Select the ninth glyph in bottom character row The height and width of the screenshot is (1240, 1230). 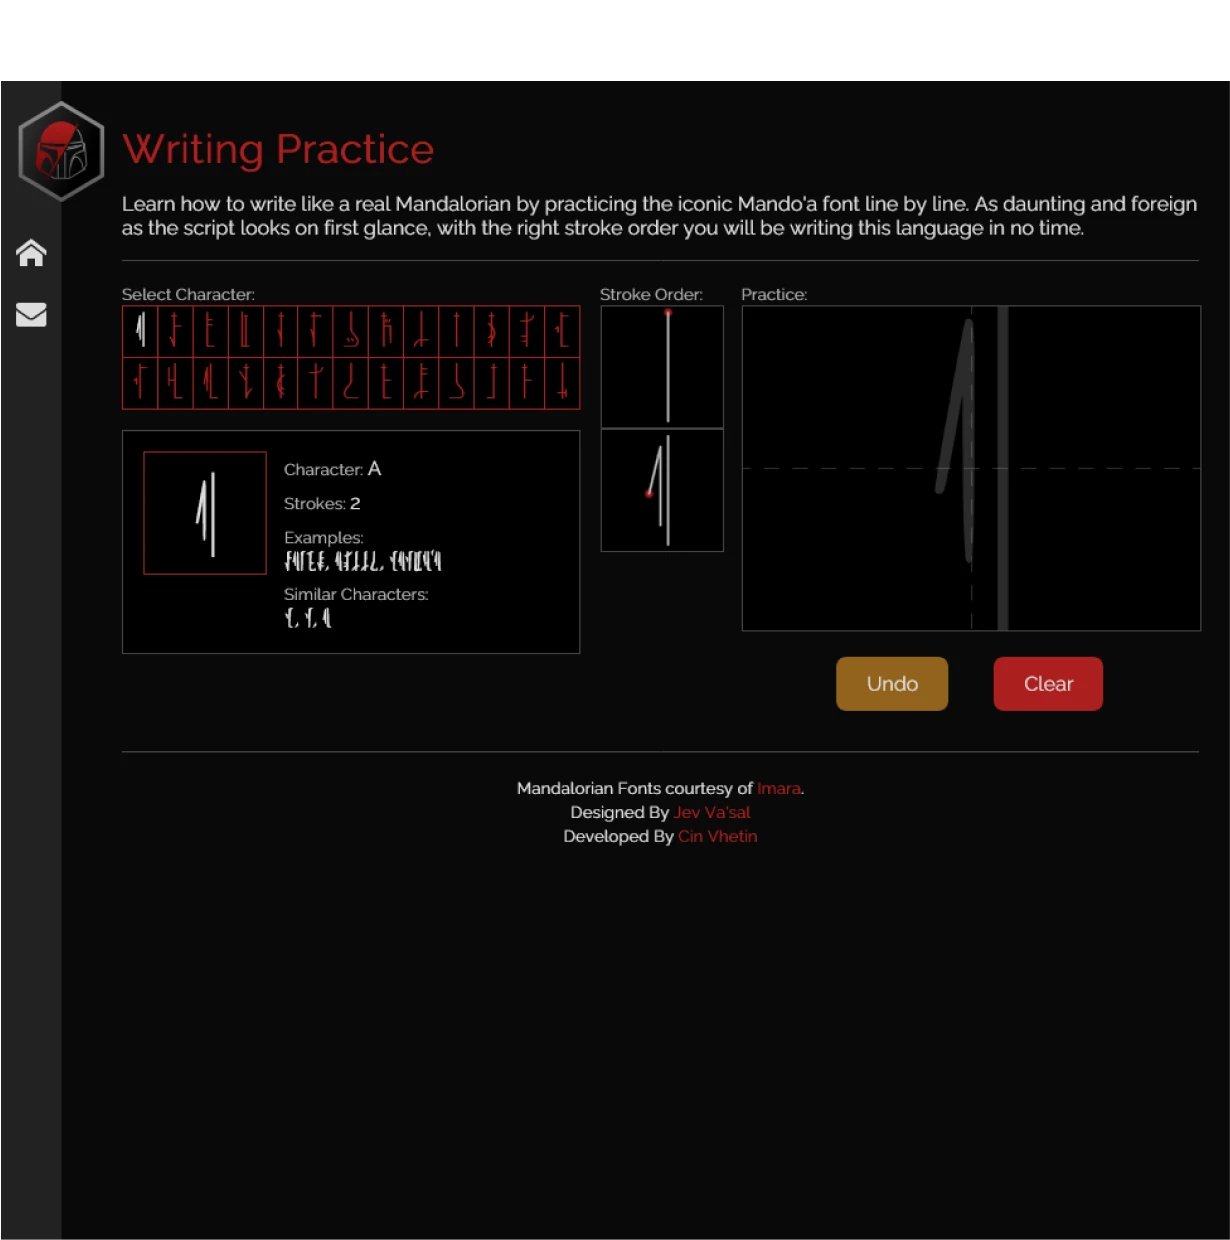(x=421, y=382)
